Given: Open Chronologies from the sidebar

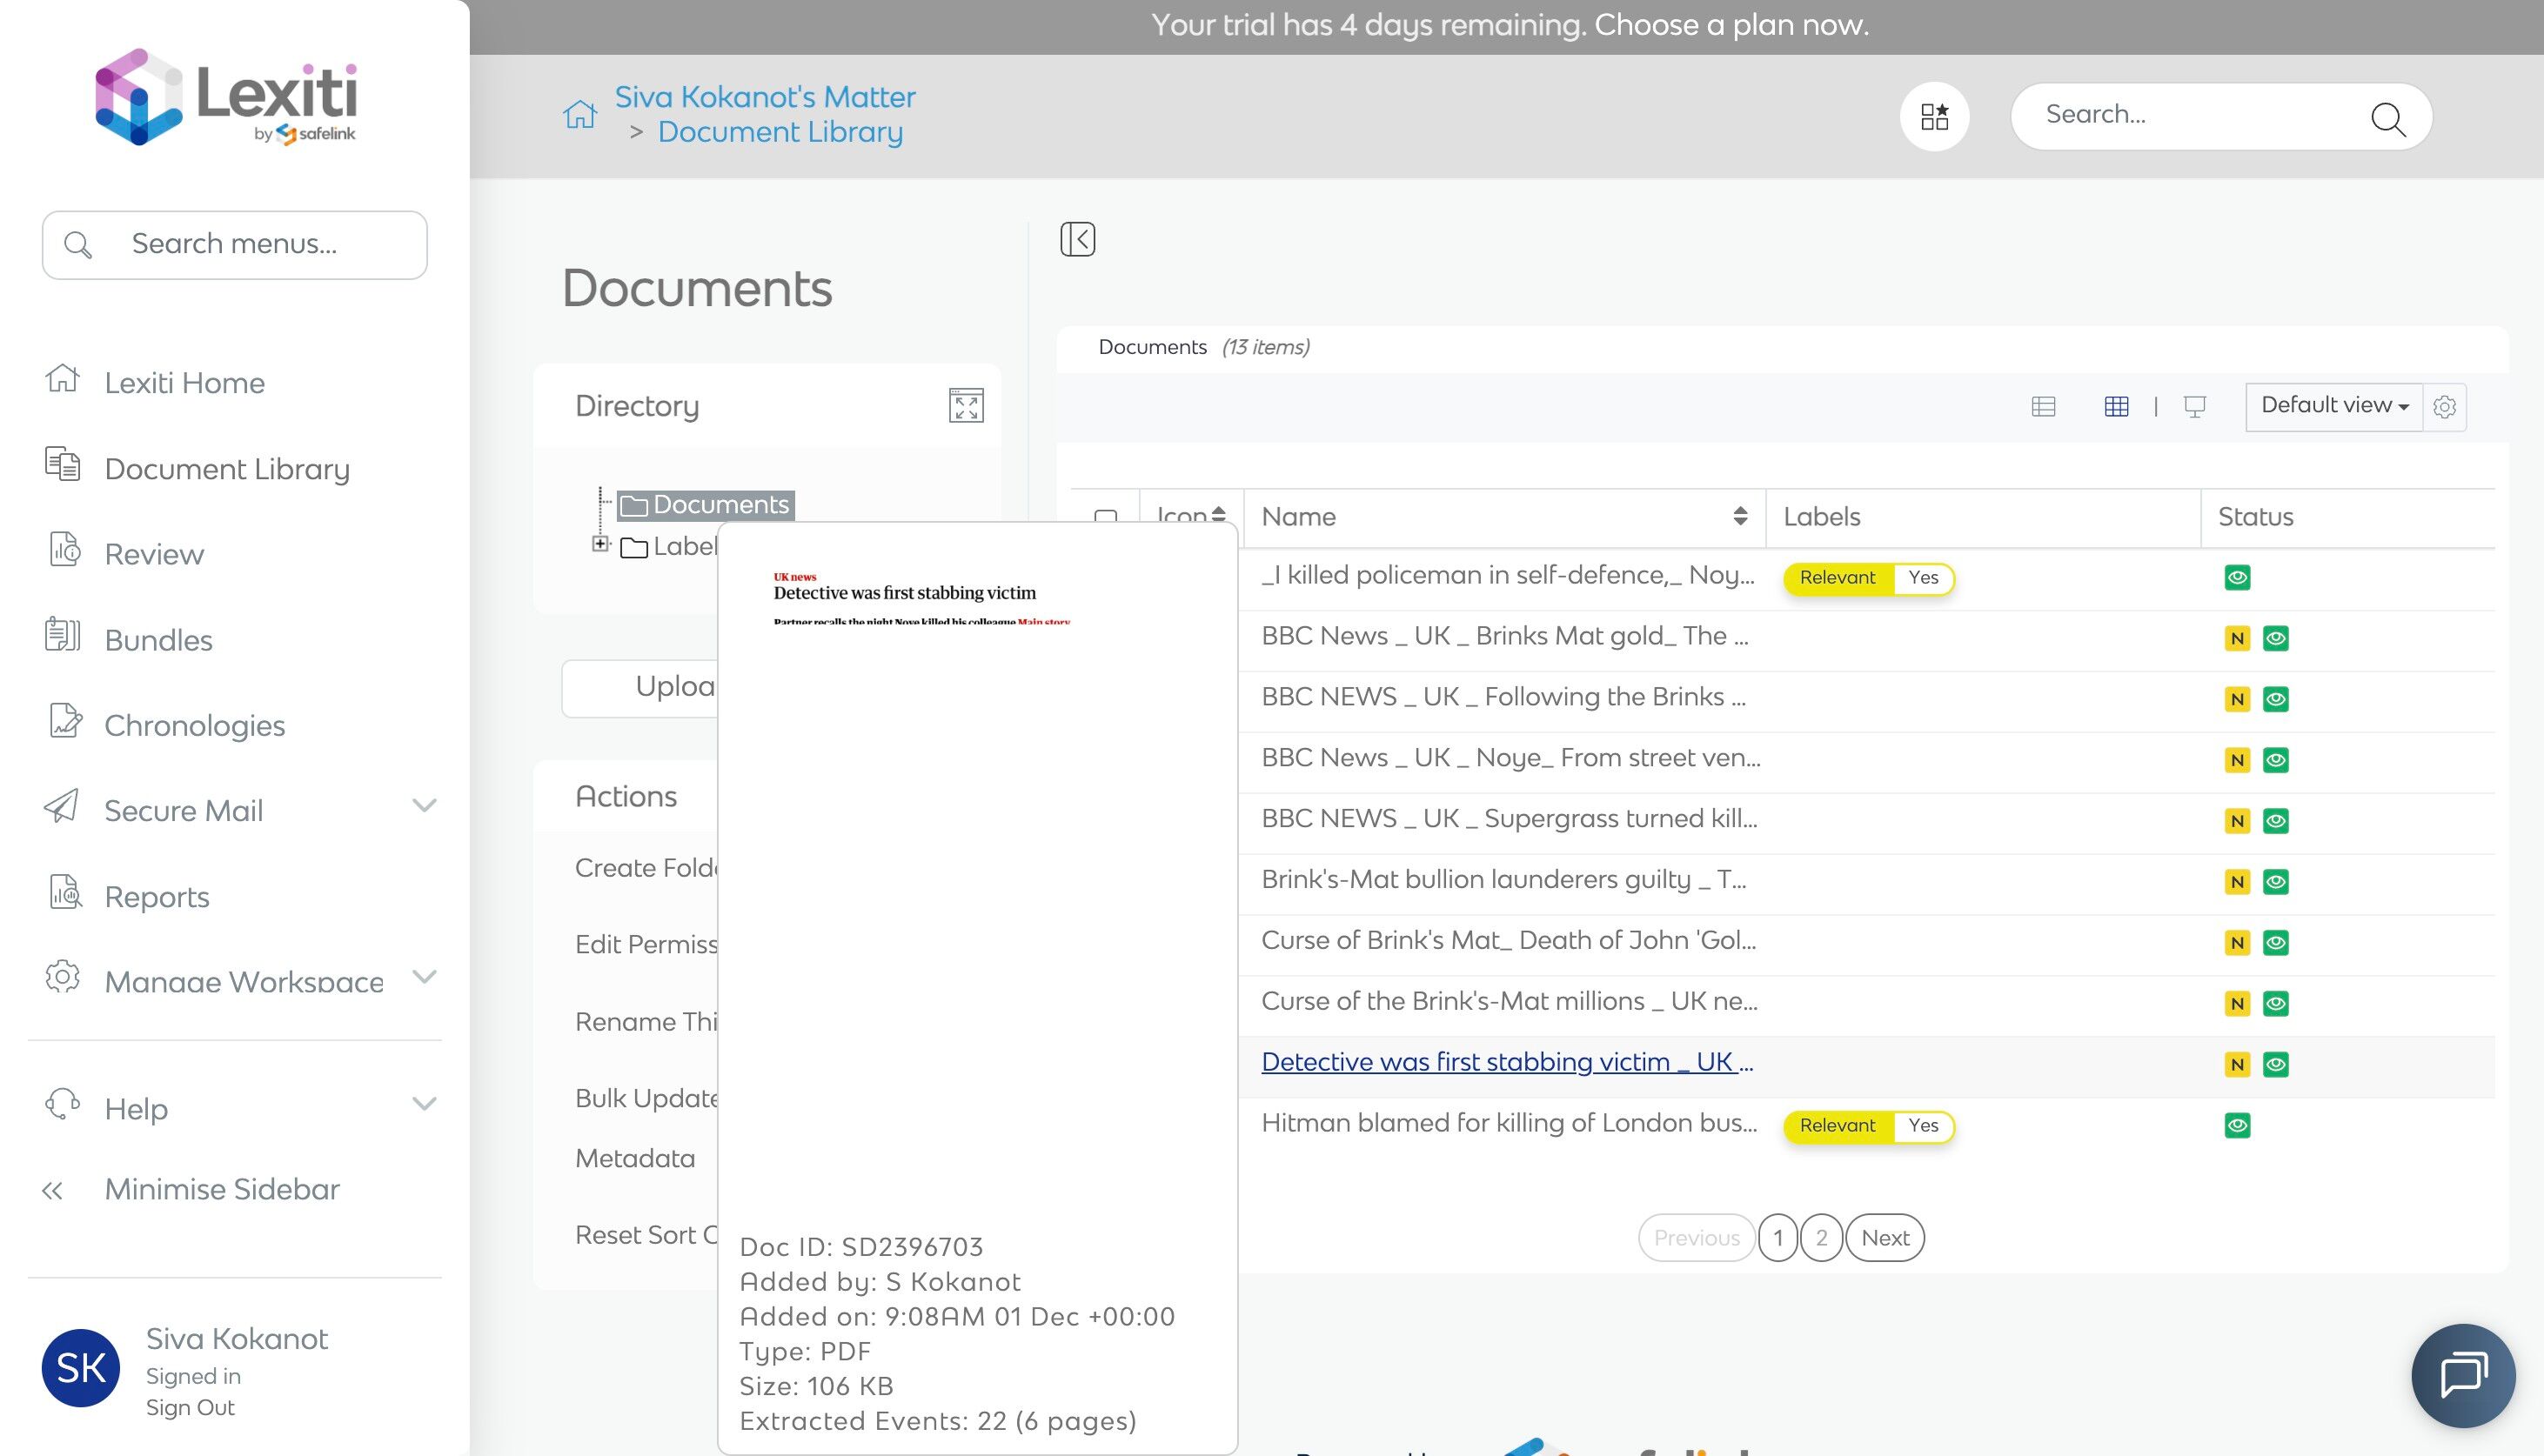Looking at the screenshot, I should 194,725.
